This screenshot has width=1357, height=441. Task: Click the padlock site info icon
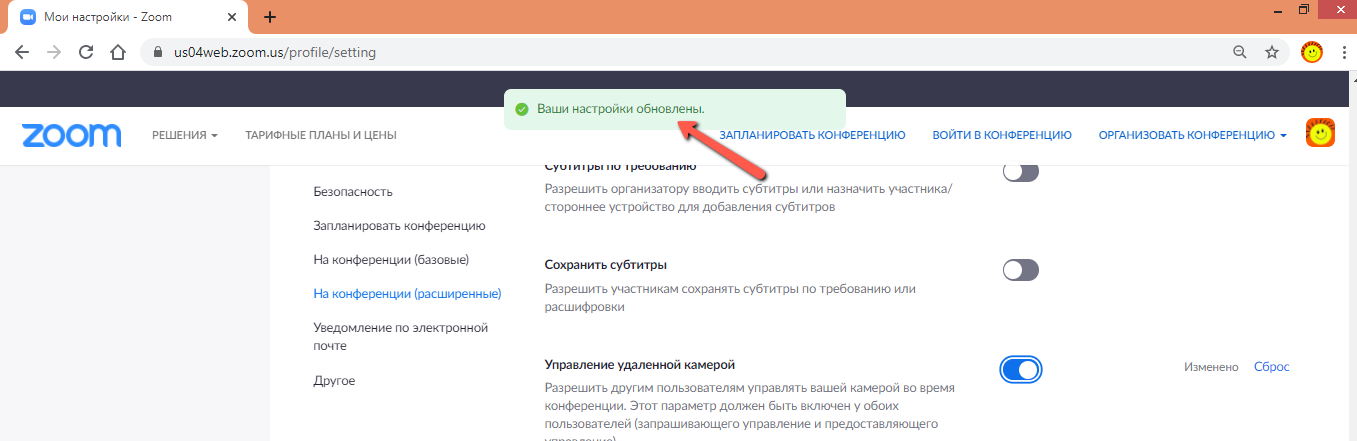(157, 52)
